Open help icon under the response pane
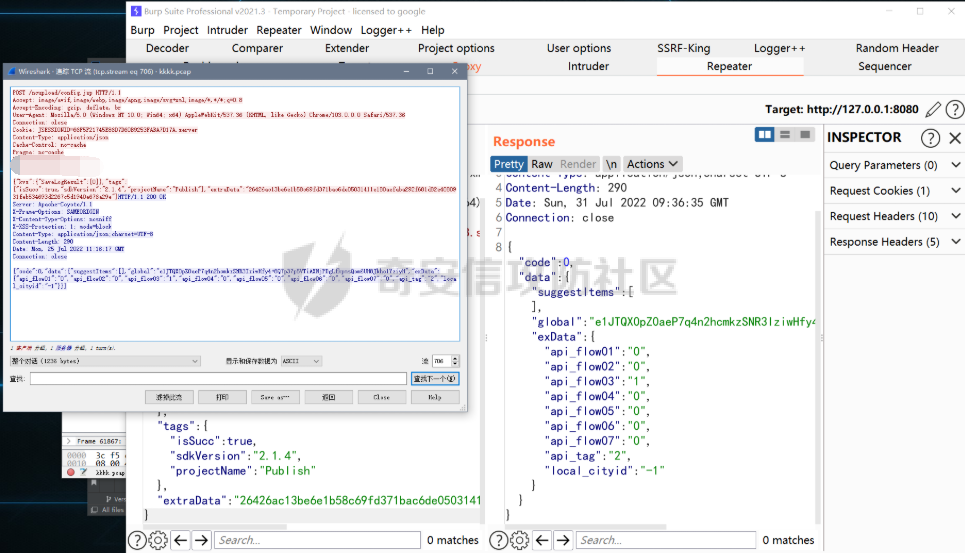Screen dimensions: 965x553 click(498, 540)
